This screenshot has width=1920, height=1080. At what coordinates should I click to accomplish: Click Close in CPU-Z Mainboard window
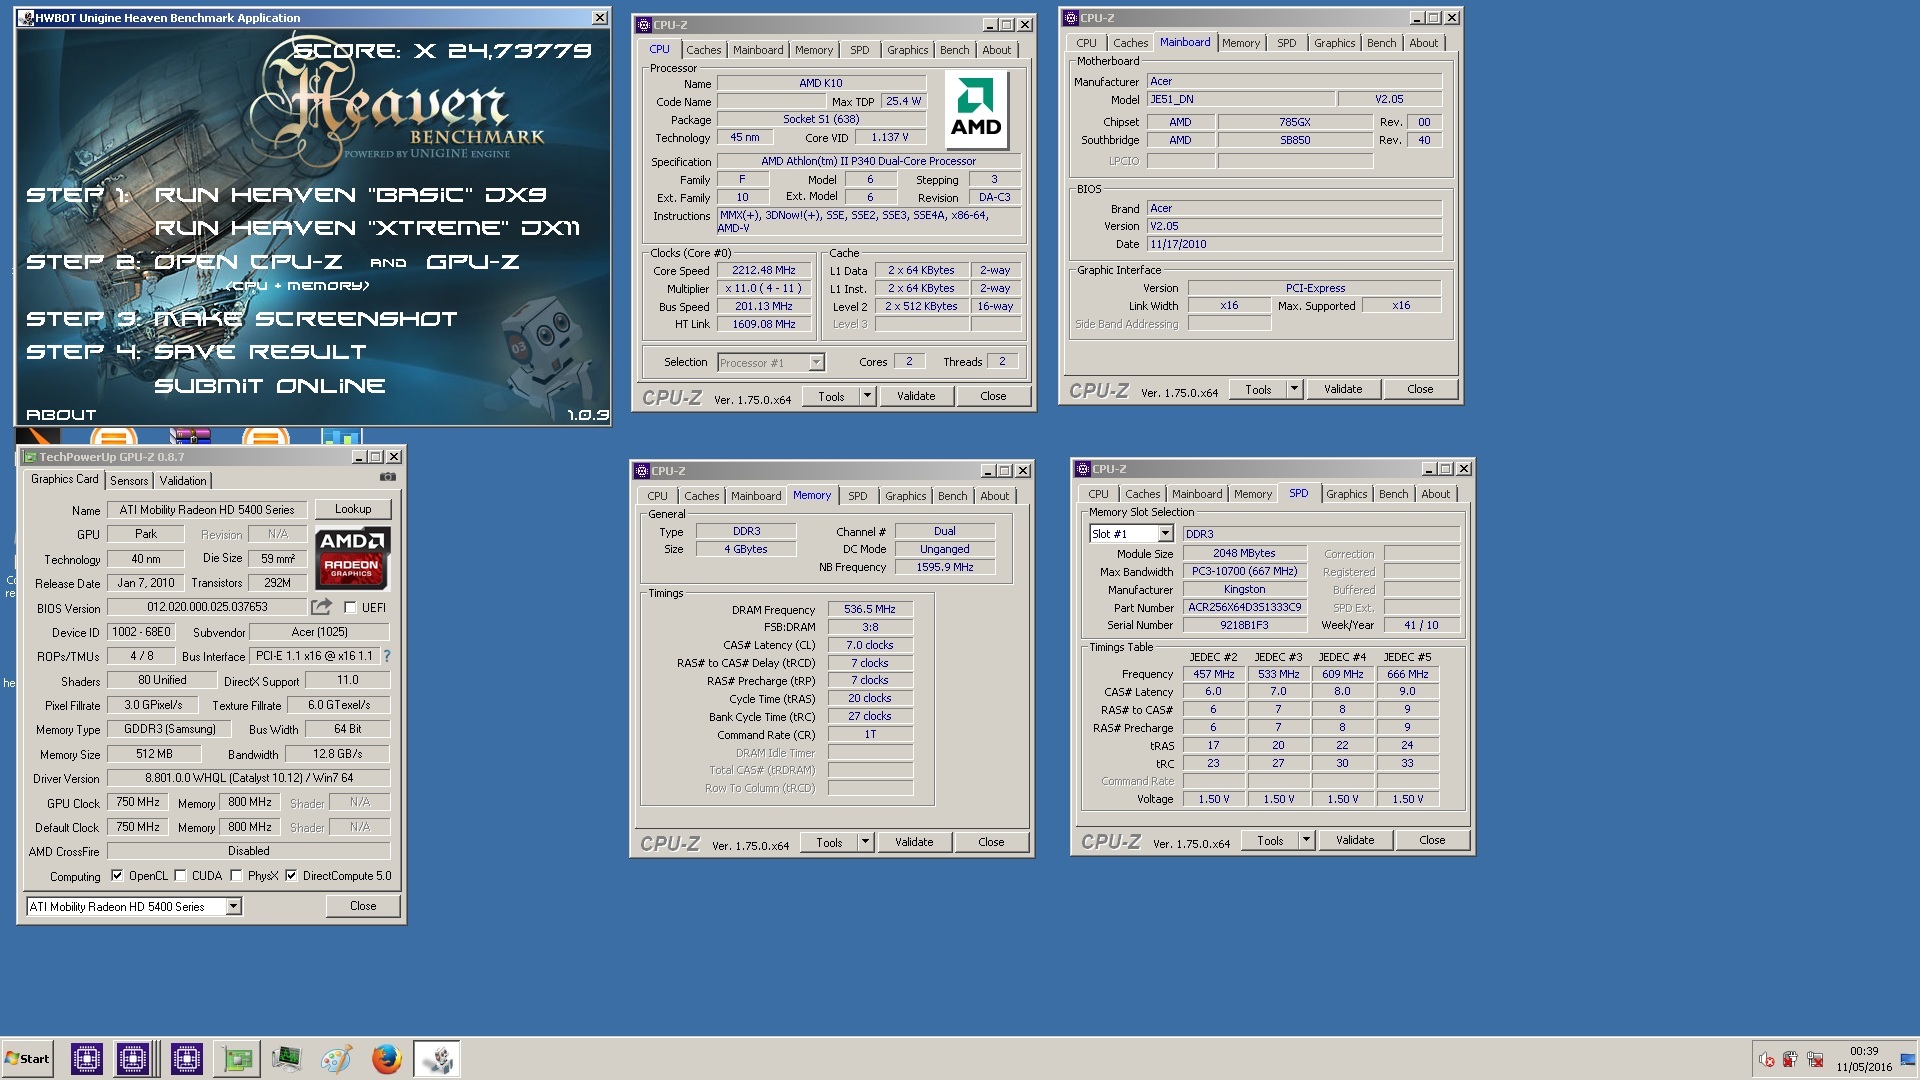pos(1420,389)
